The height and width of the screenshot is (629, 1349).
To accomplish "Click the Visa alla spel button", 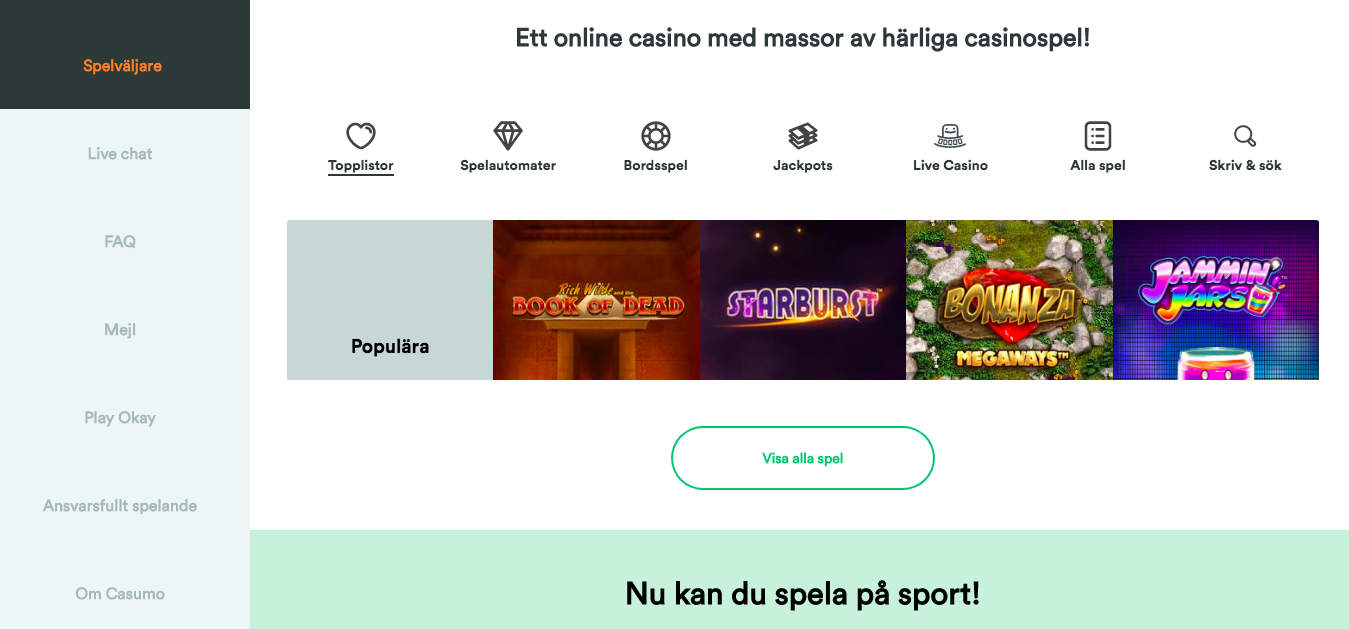I will pyautogui.click(x=803, y=458).
